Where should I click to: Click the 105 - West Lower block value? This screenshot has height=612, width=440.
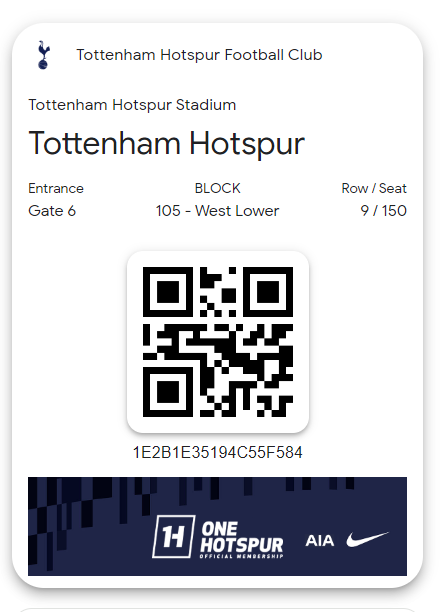(x=217, y=211)
